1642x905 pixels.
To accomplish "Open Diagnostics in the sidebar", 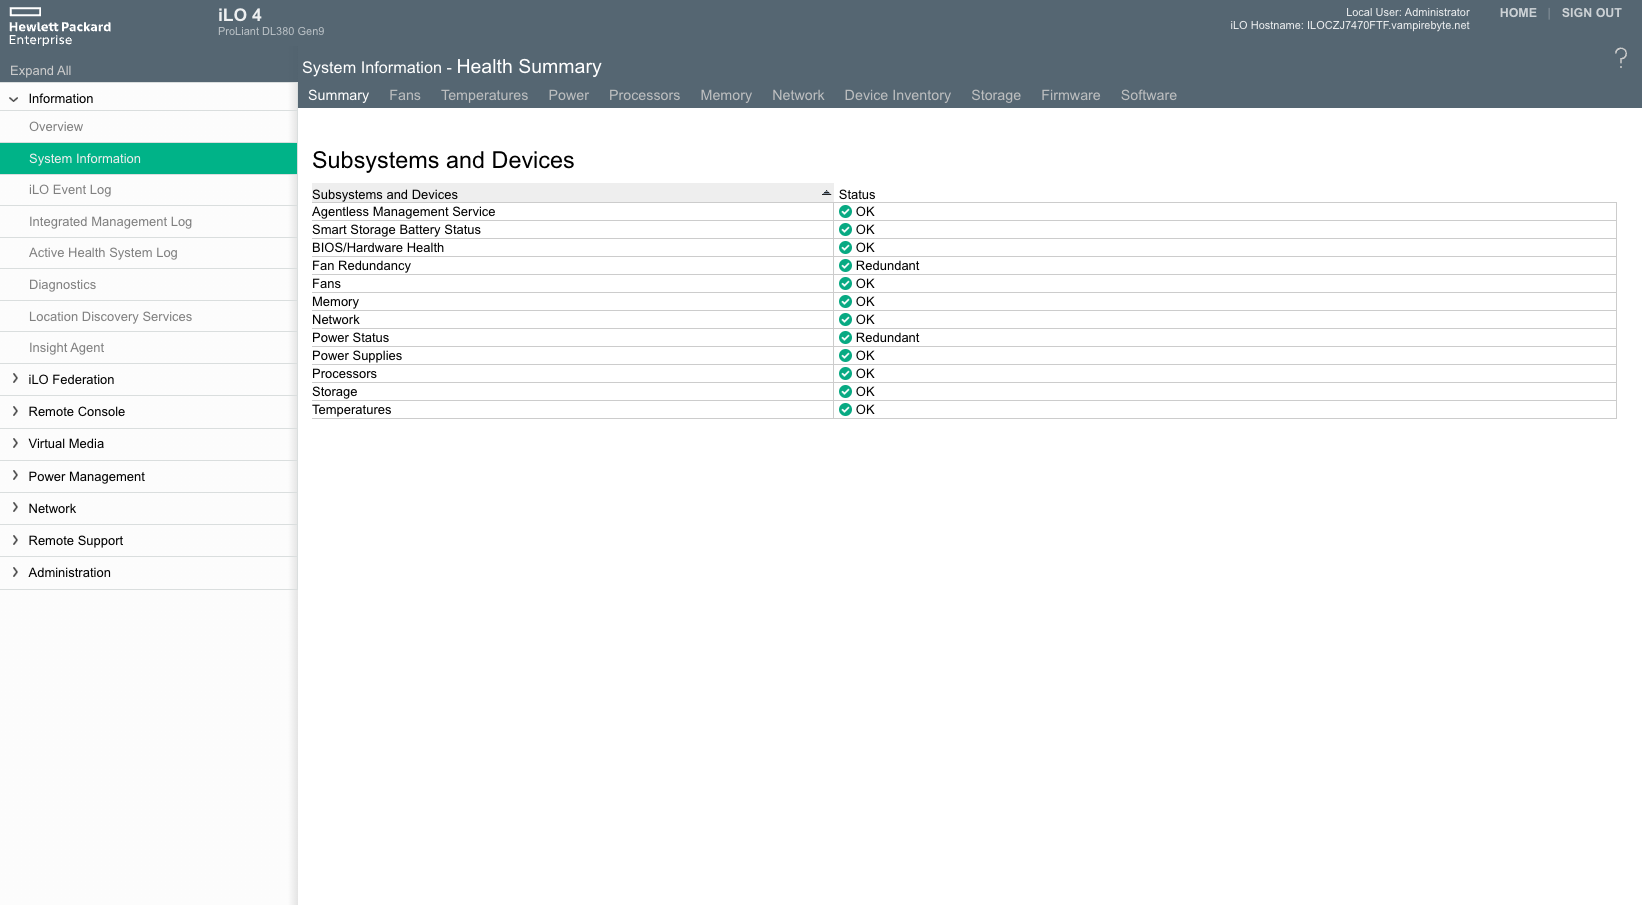I will (x=148, y=285).
